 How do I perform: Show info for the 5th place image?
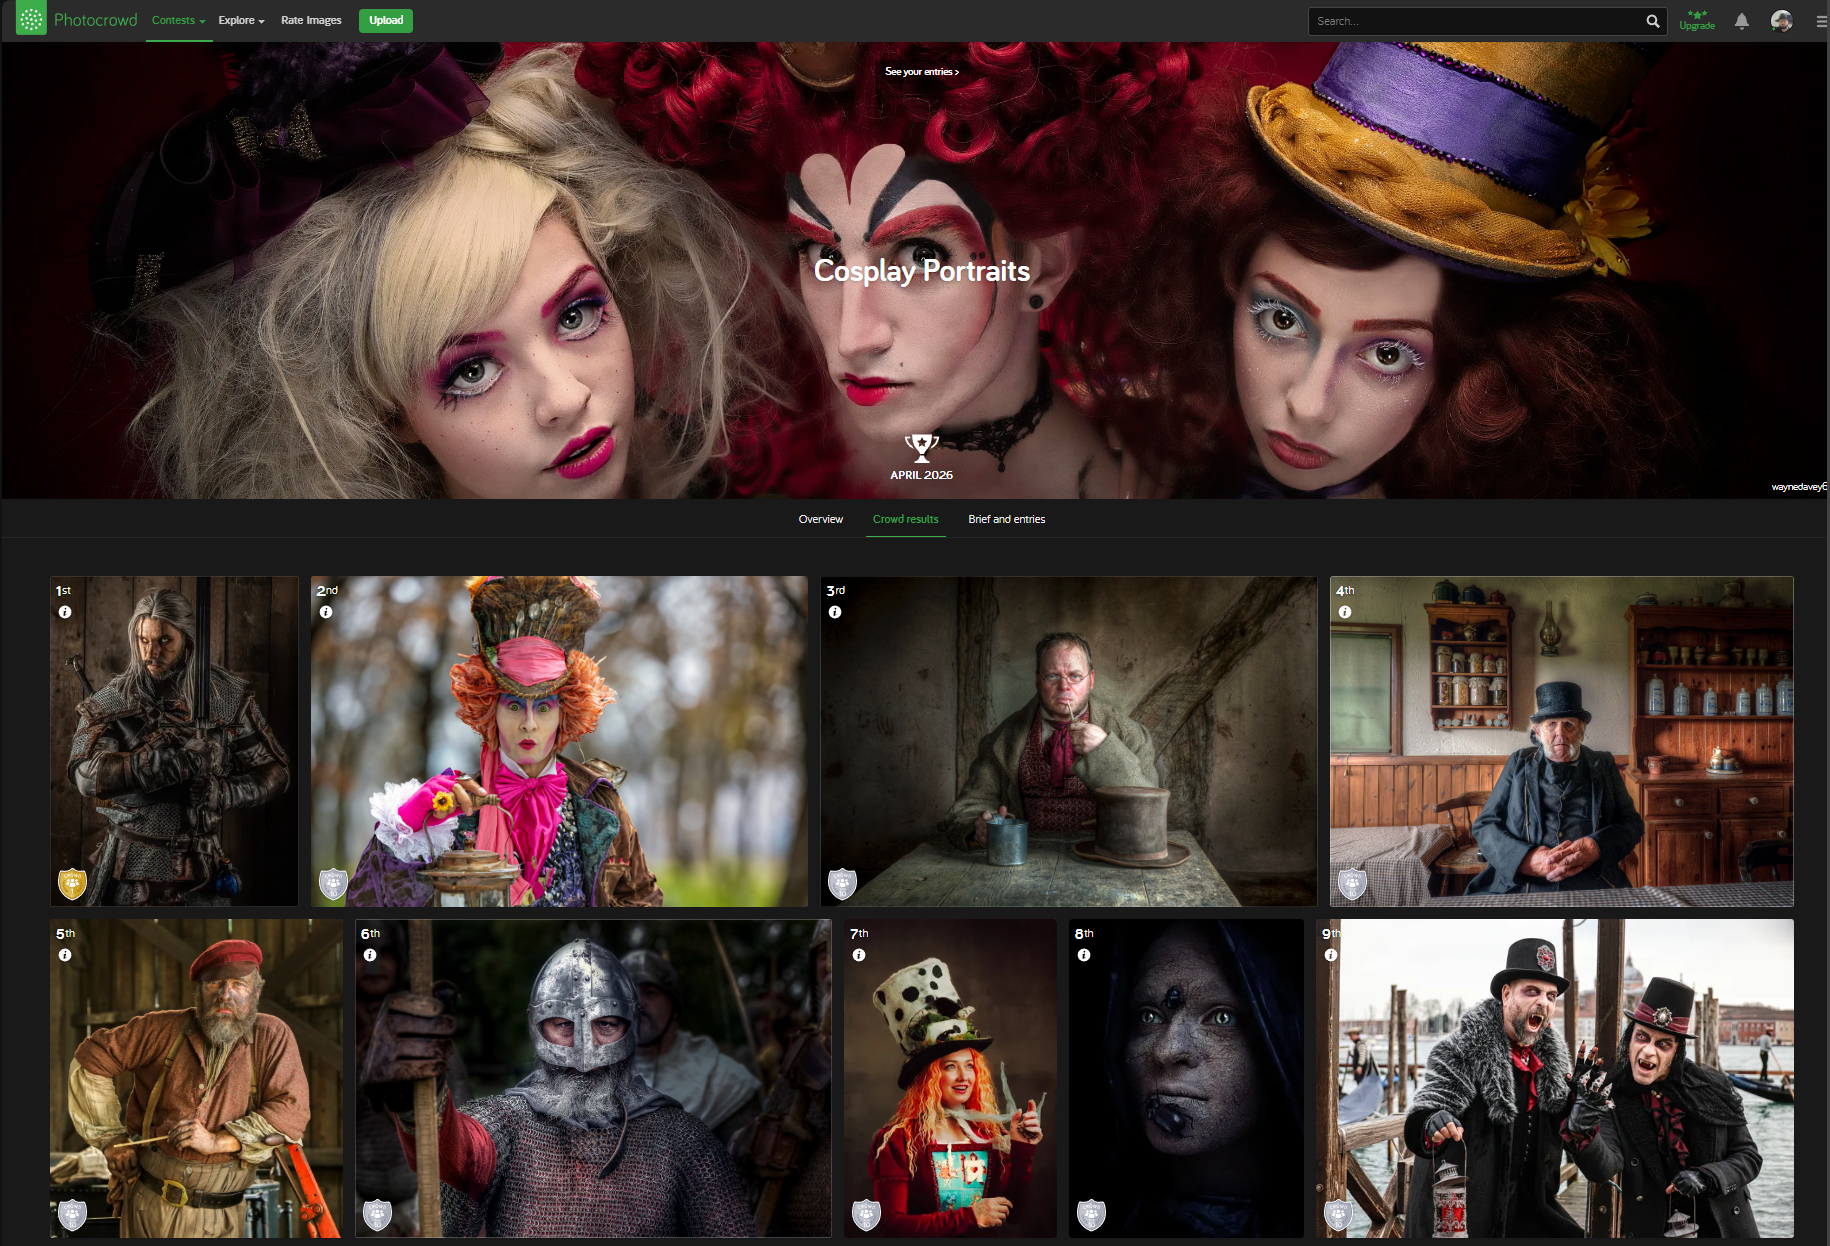coord(65,955)
